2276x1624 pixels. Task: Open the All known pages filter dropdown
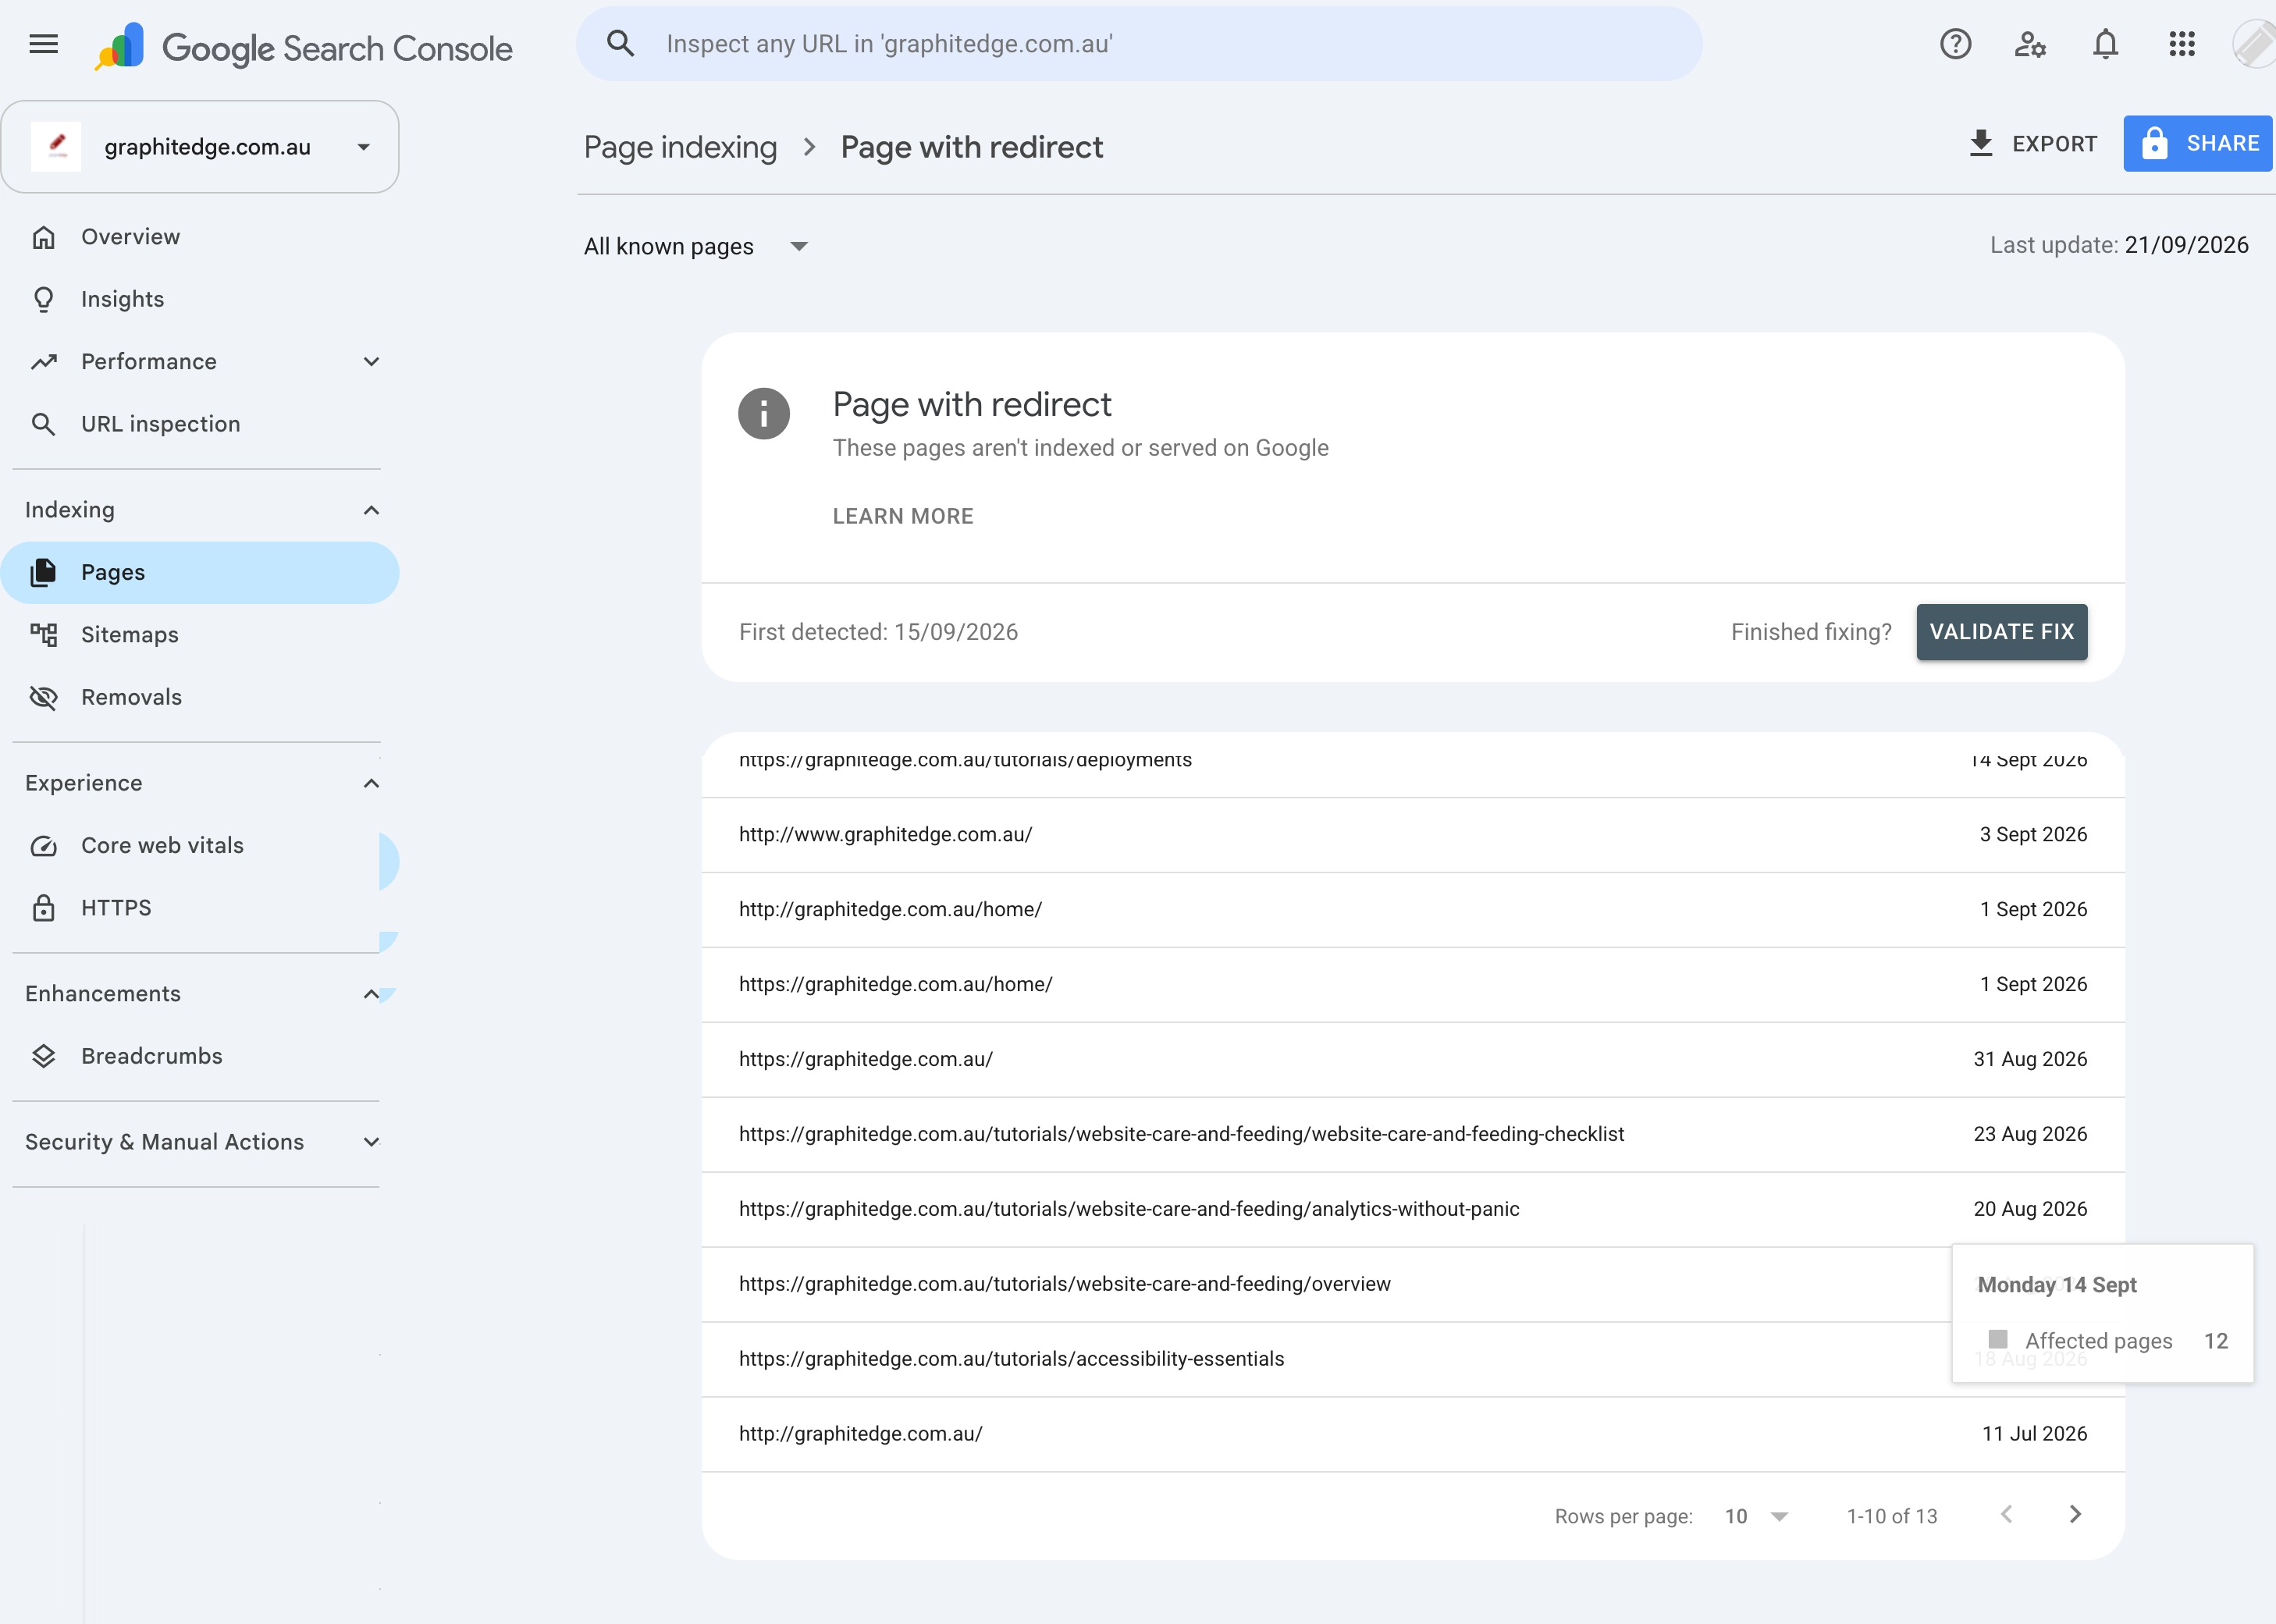click(696, 246)
